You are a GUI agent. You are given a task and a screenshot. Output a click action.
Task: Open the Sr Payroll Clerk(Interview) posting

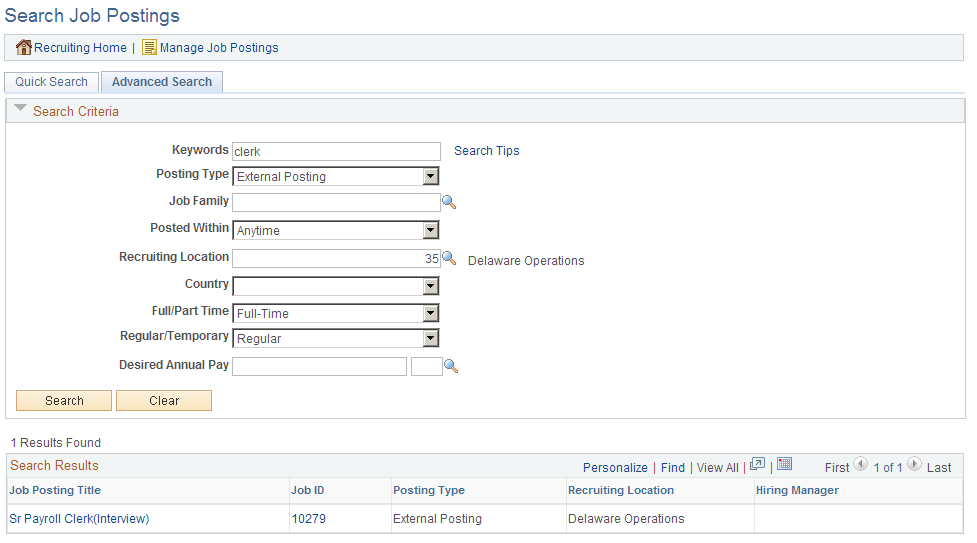(79, 519)
